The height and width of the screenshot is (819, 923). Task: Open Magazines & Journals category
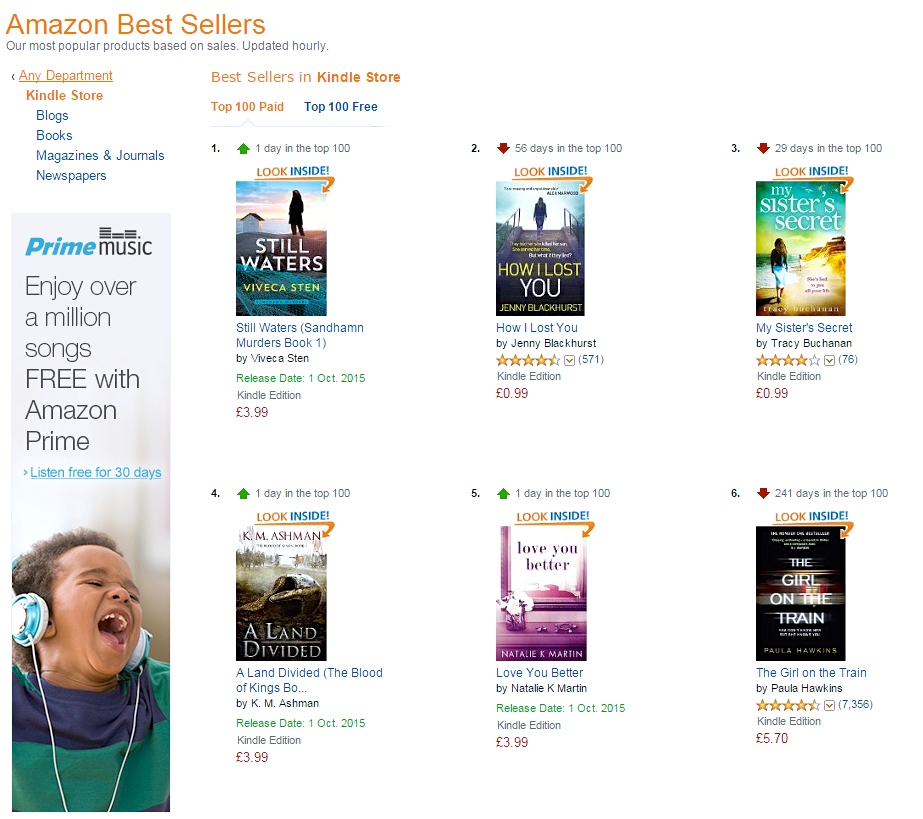click(x=100, y=155)
